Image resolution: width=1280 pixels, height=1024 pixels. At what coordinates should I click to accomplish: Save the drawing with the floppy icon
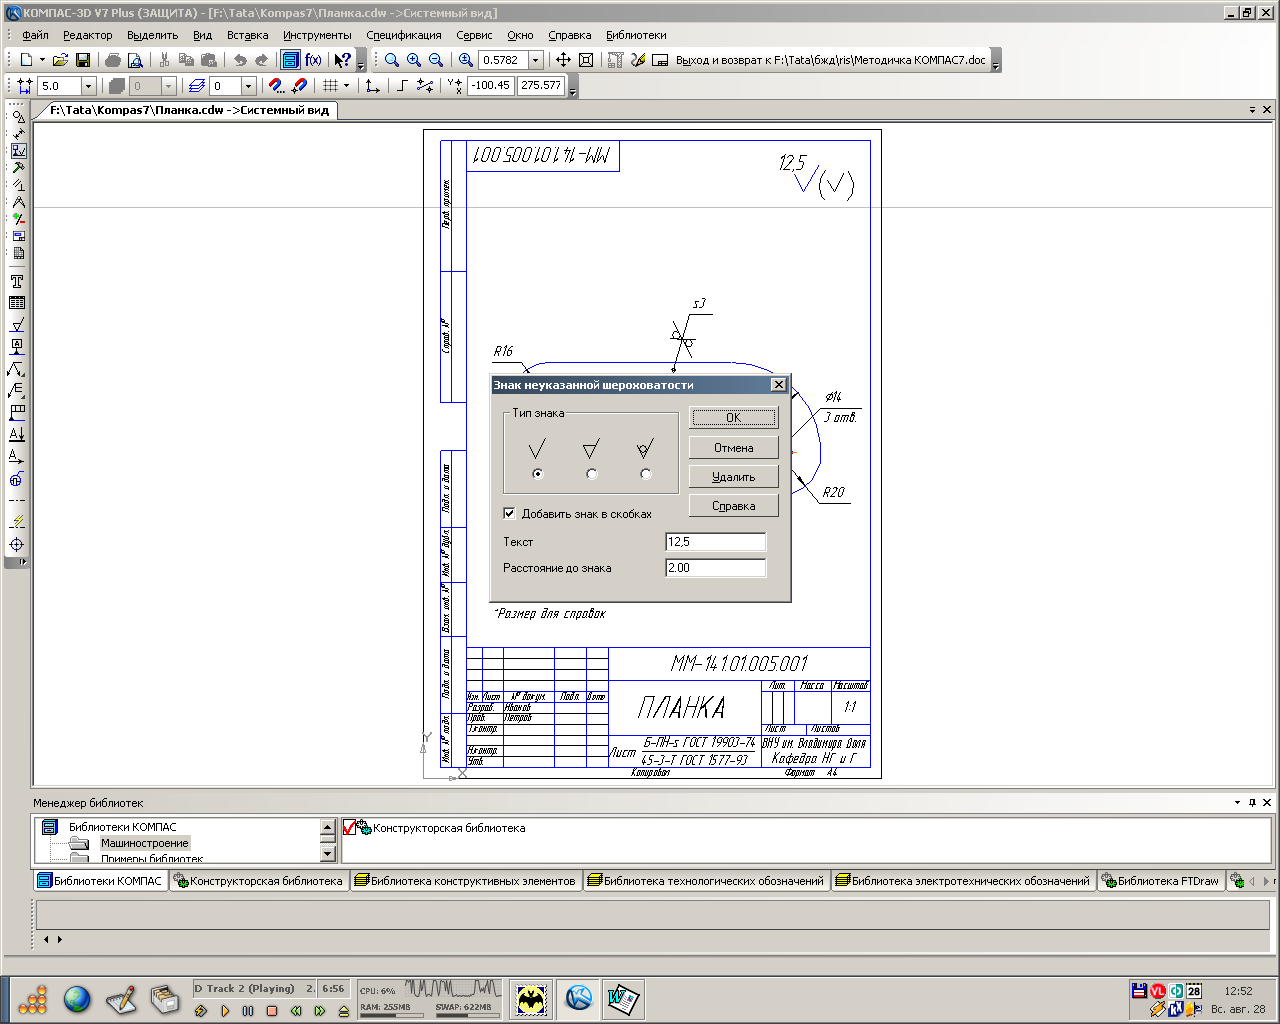click(83, 60)
